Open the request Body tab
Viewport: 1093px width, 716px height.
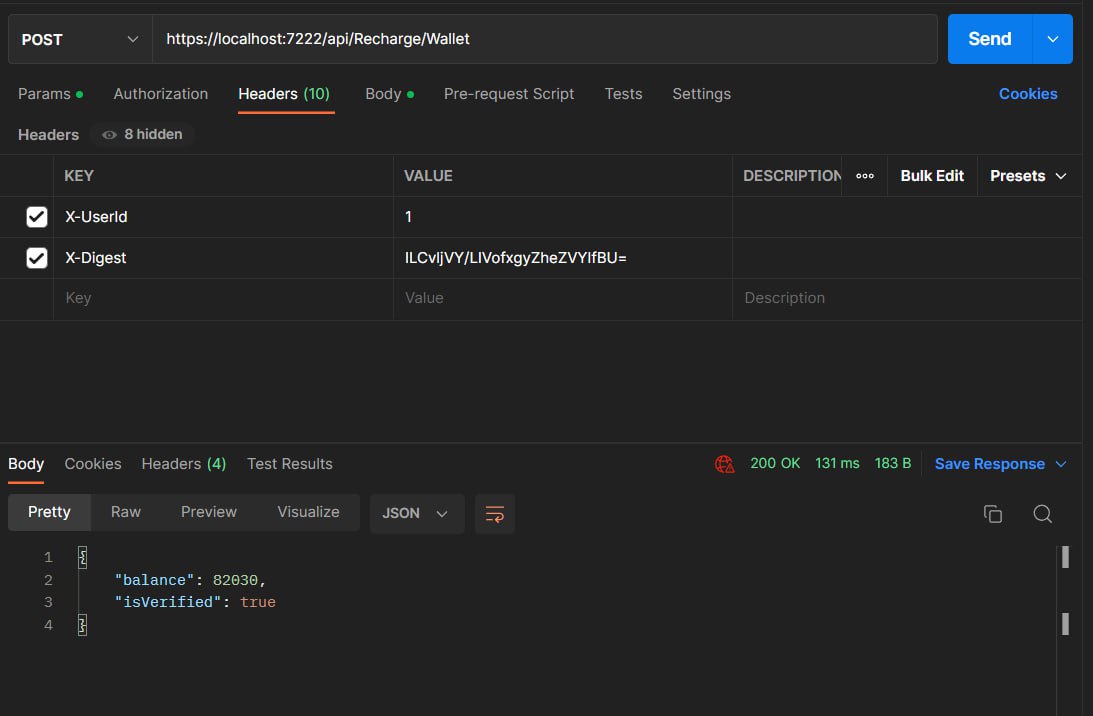(x=389, y=93)
